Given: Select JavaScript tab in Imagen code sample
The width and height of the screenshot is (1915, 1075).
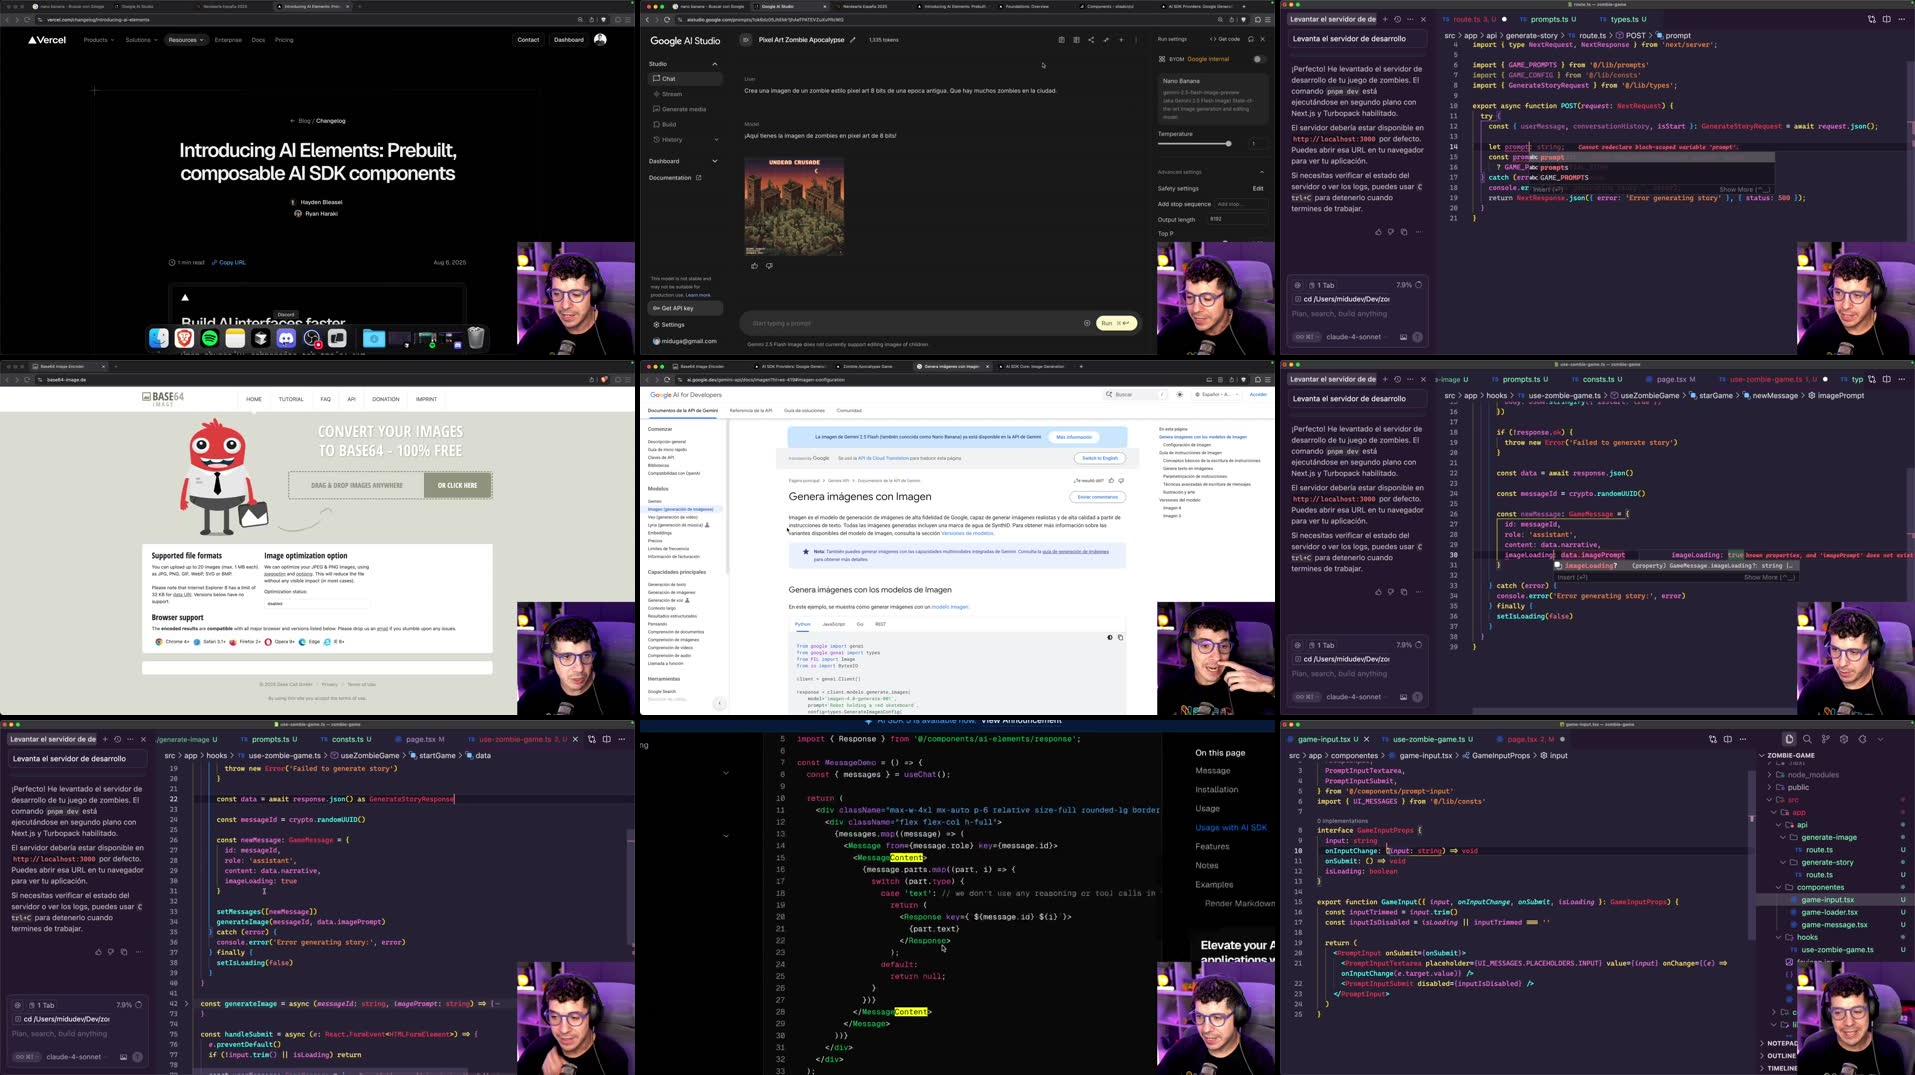Looking at the screenshot, I should 833,624.
